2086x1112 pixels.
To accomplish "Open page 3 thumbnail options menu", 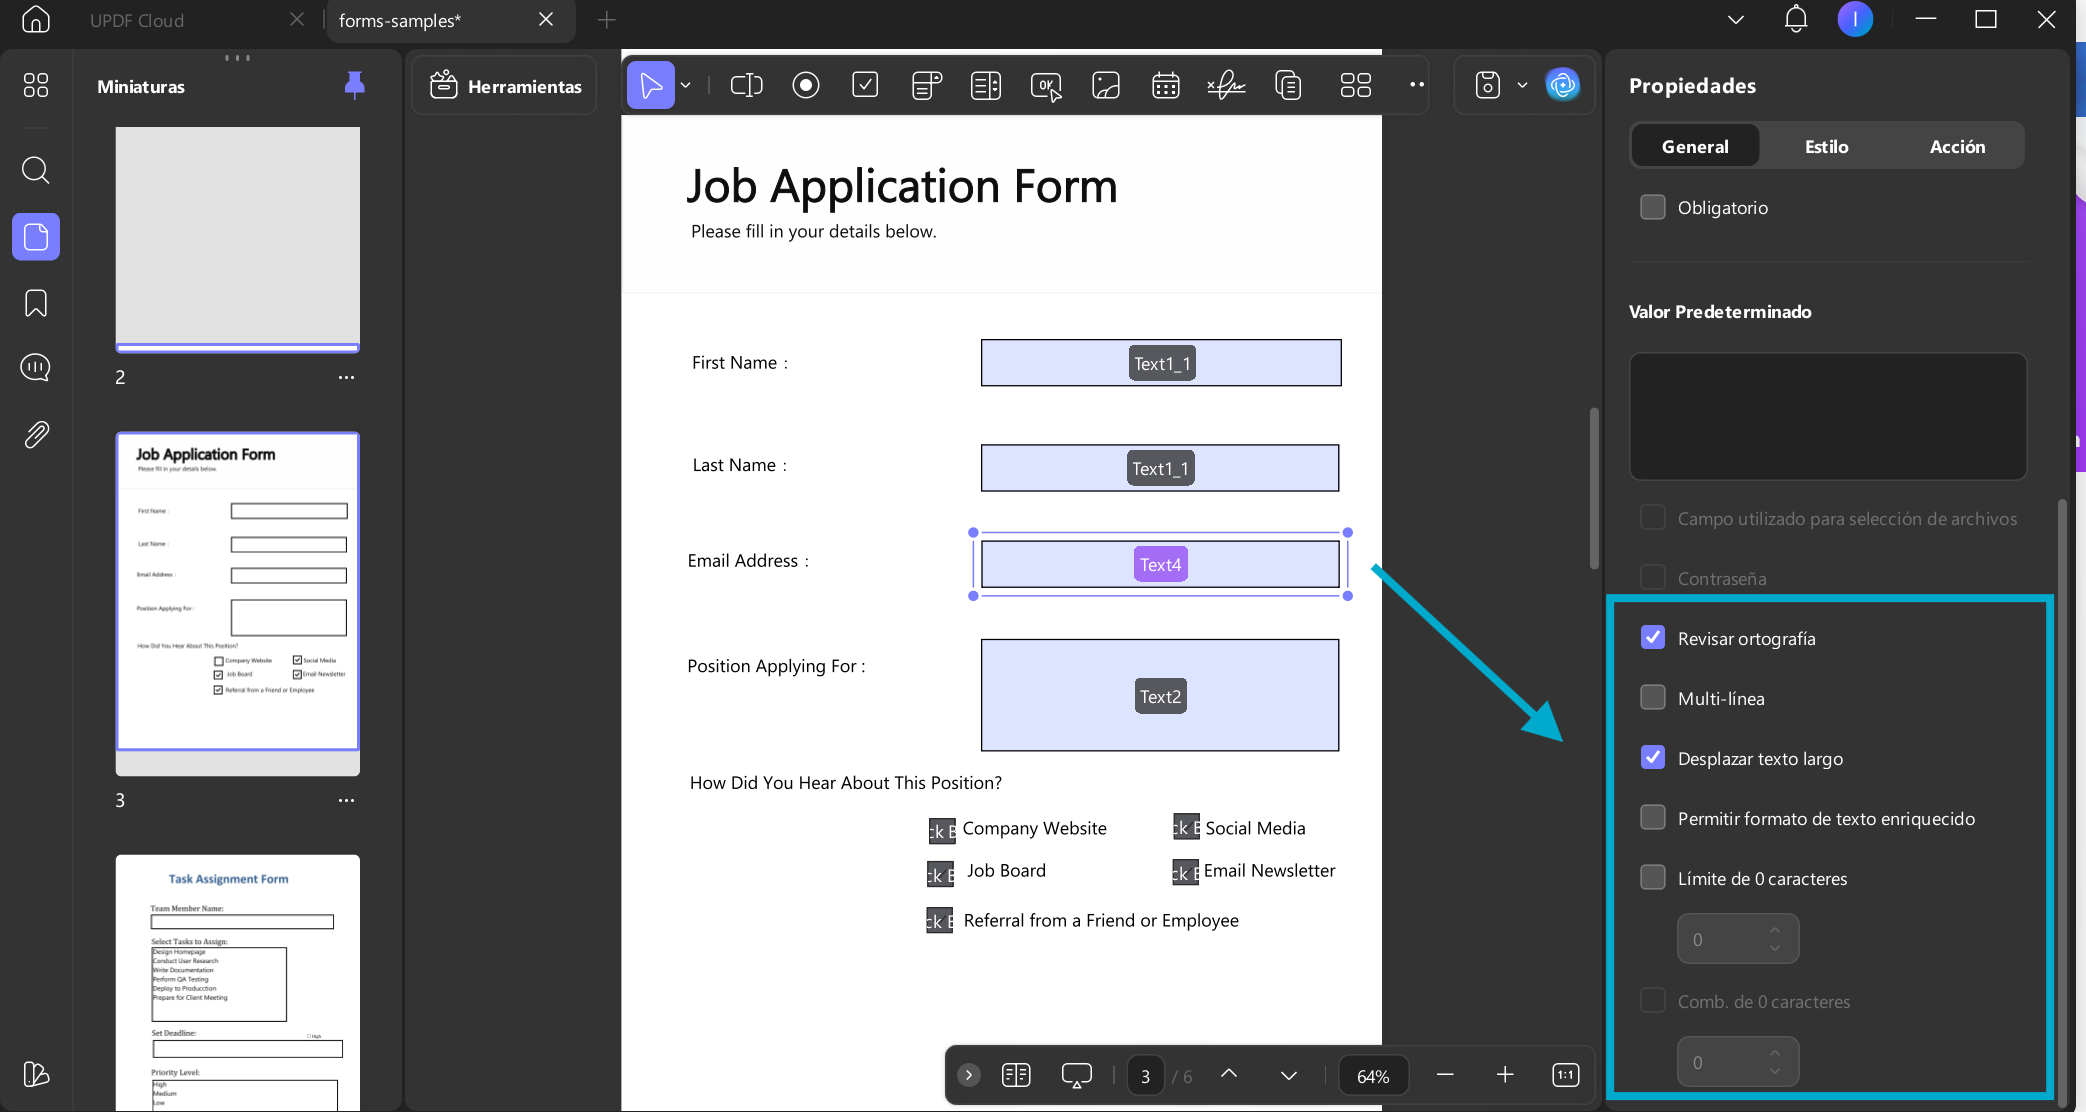I will tap(346, 800).
